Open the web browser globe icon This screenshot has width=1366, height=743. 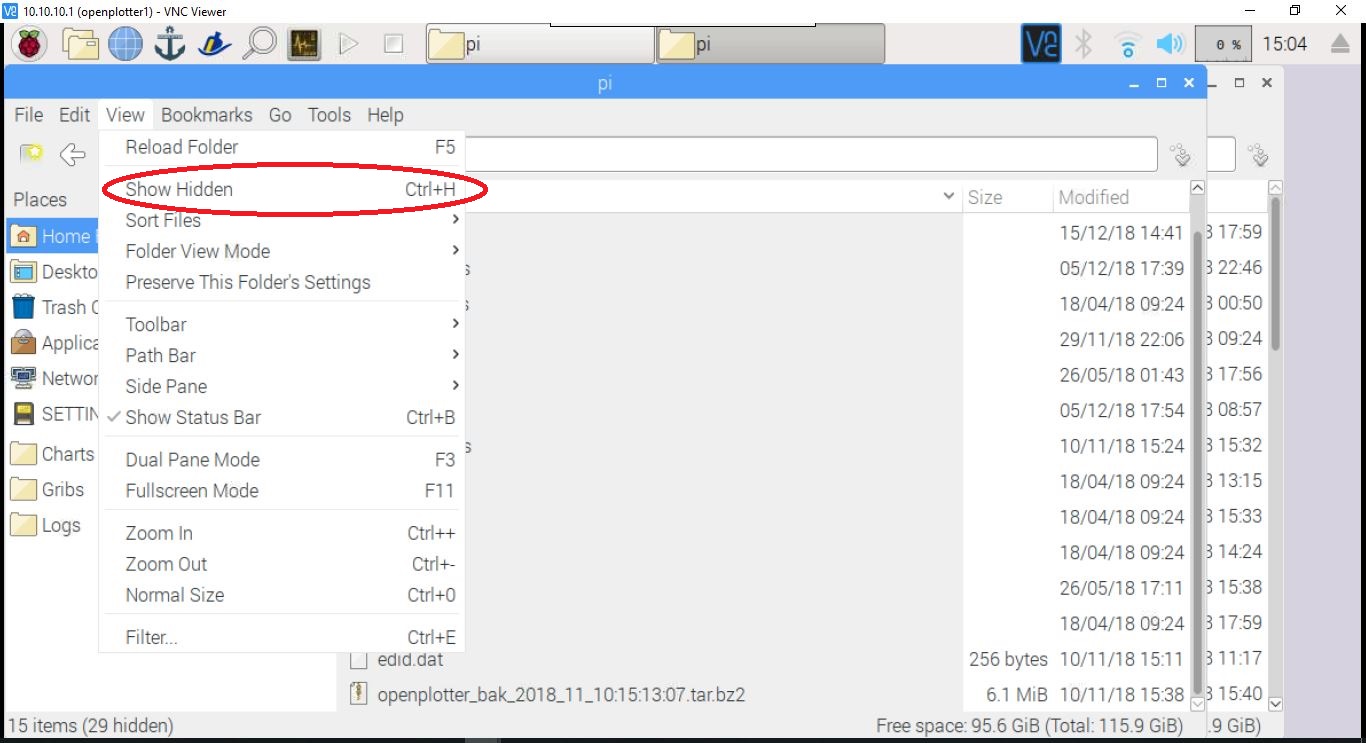tap(124, 44)
